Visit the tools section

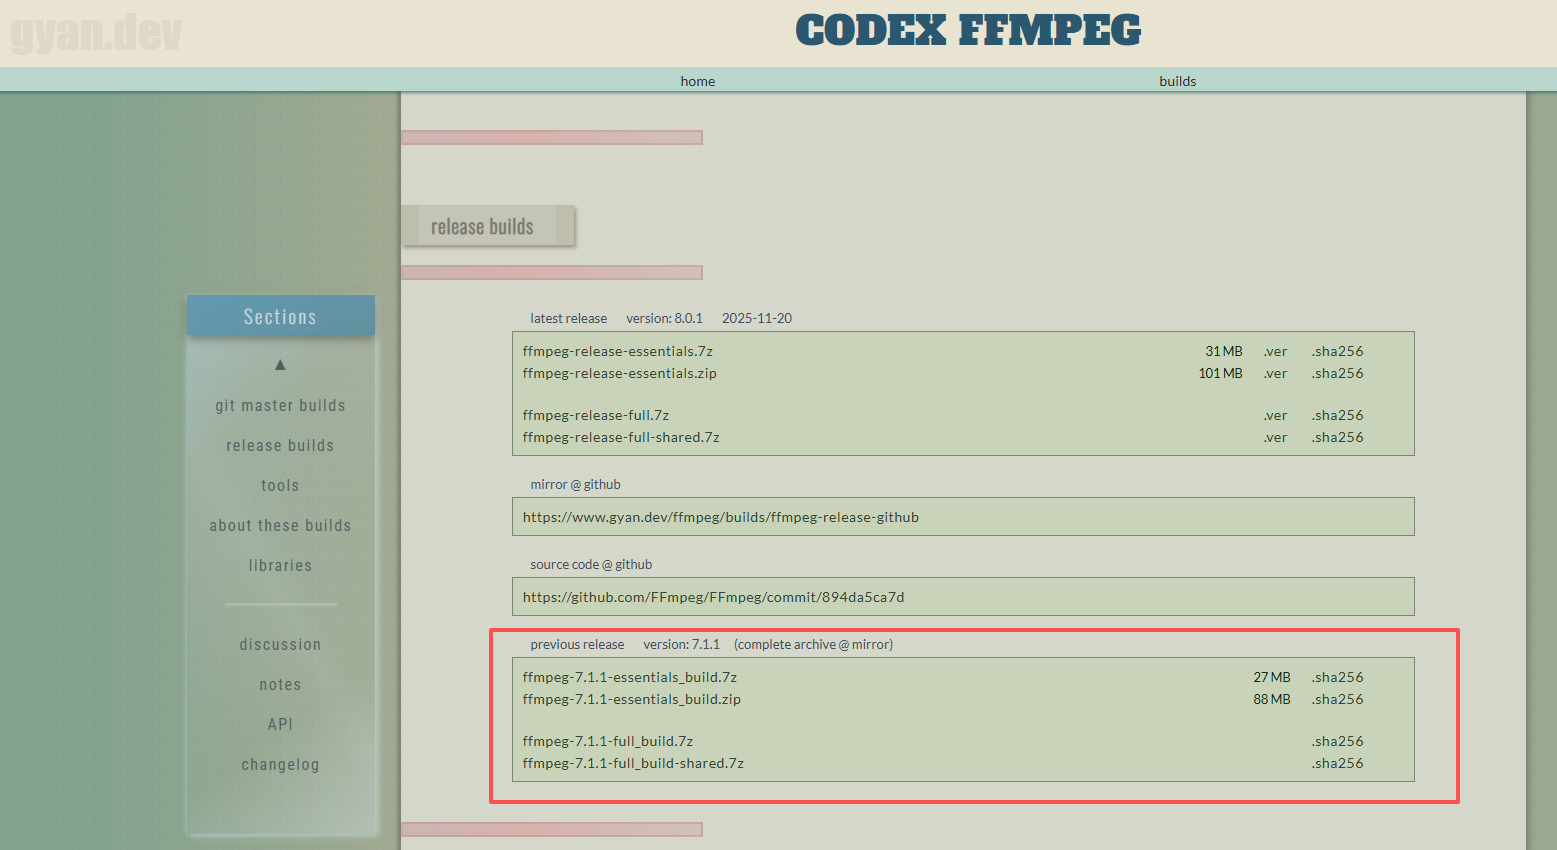(280, 485)
